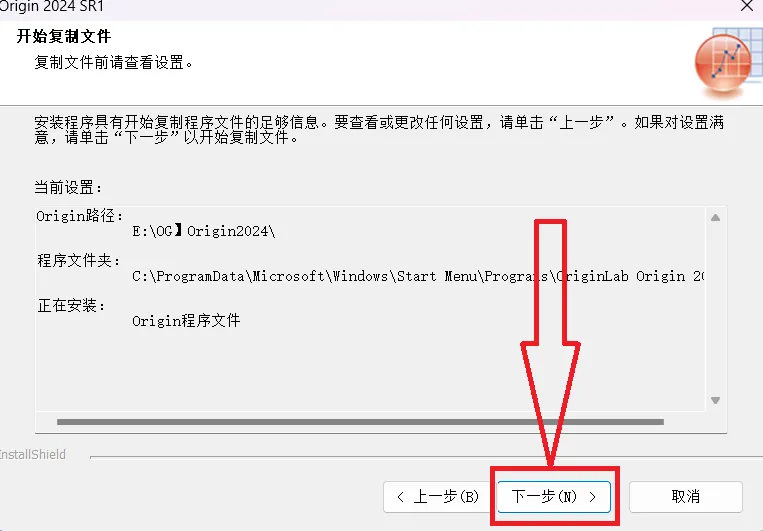The width and height of the screenshot is (763, 531).
Task: Click the 复制文件前请查看设置 subtitle
Action: (114, 62)
